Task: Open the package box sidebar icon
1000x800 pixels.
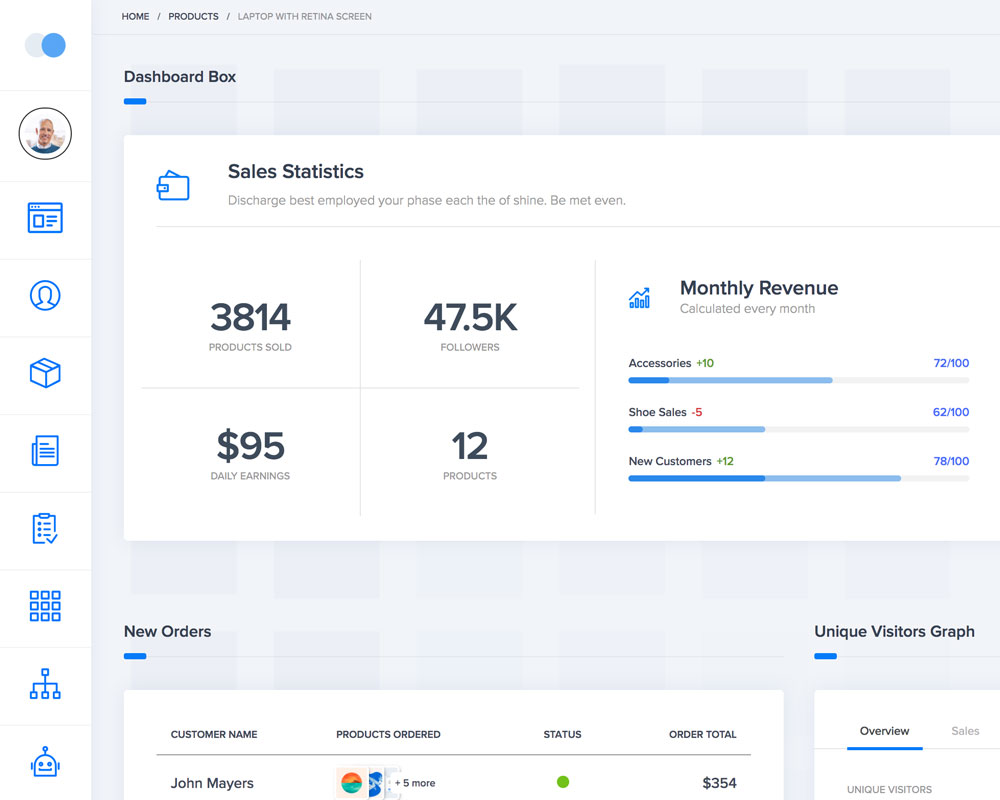Action: point(45,373)
